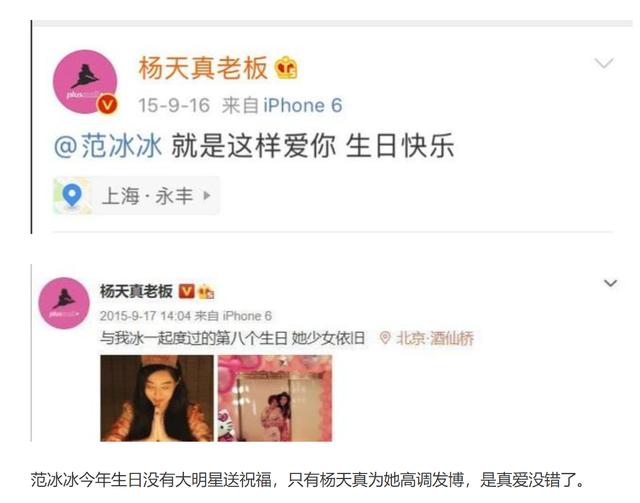The image size is (640, 503).
Task: Click the arrow beside 上海·永丰
Action: coord(207,196)
